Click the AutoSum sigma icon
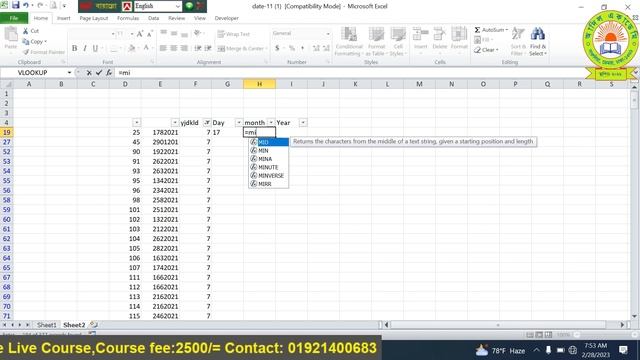 477,30
